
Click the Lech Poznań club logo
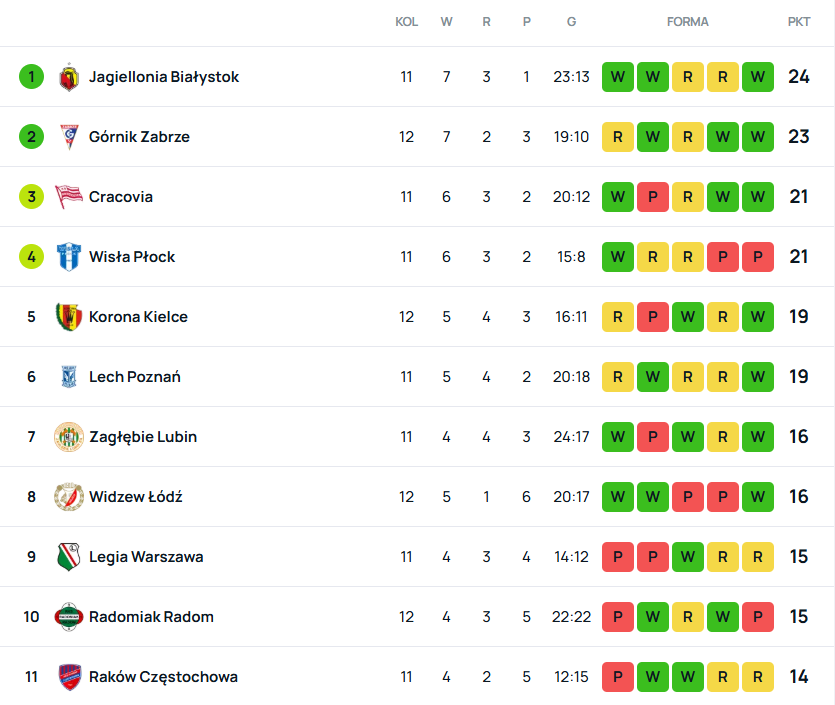pos(68,377)
